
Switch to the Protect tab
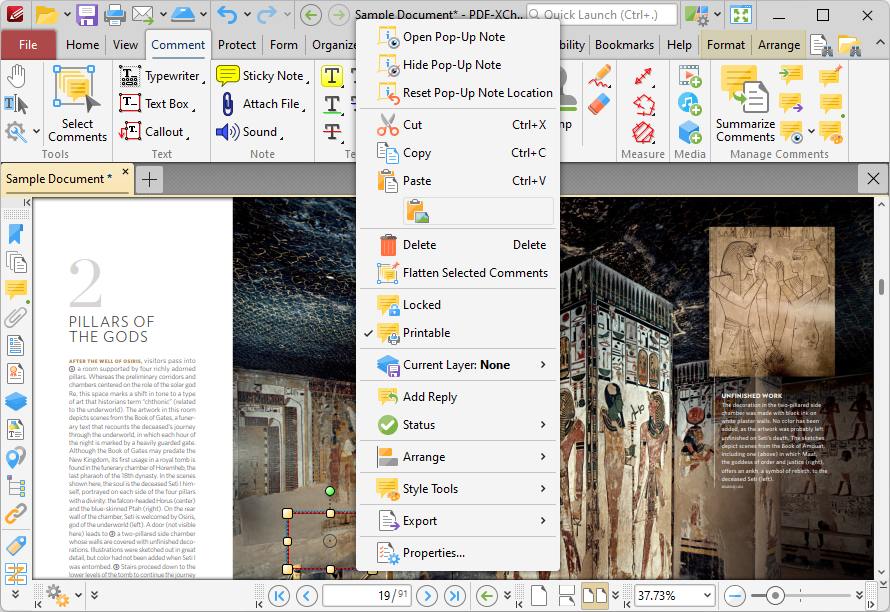pos(237,45)
